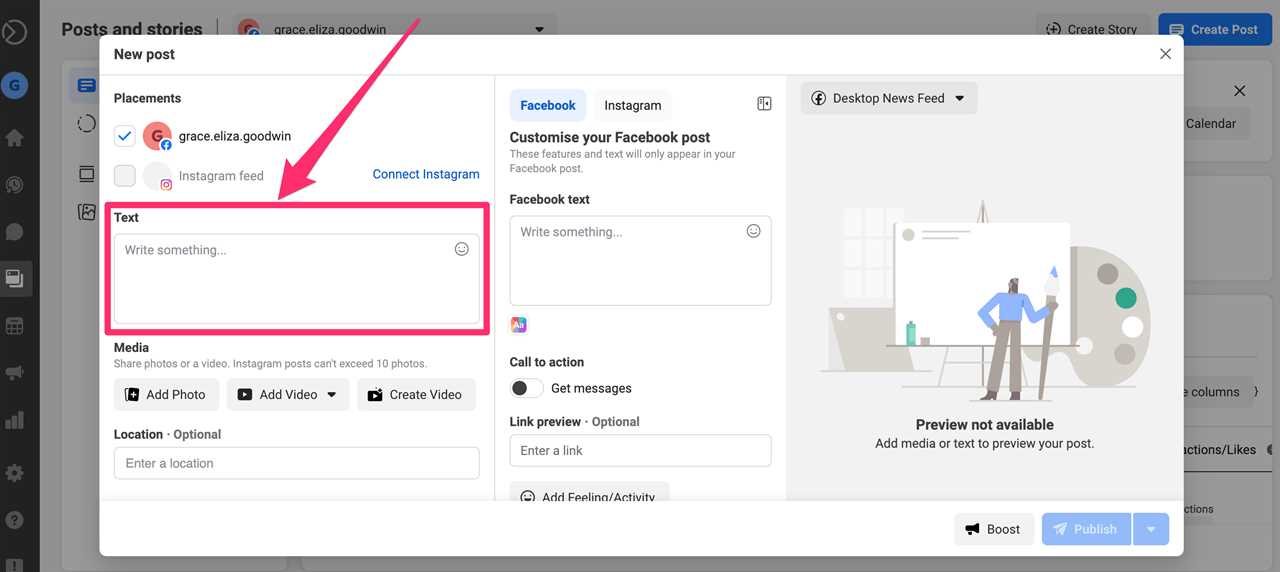
Task: Click Create Post button behind dialog
Action: [x=1214, y=29]
